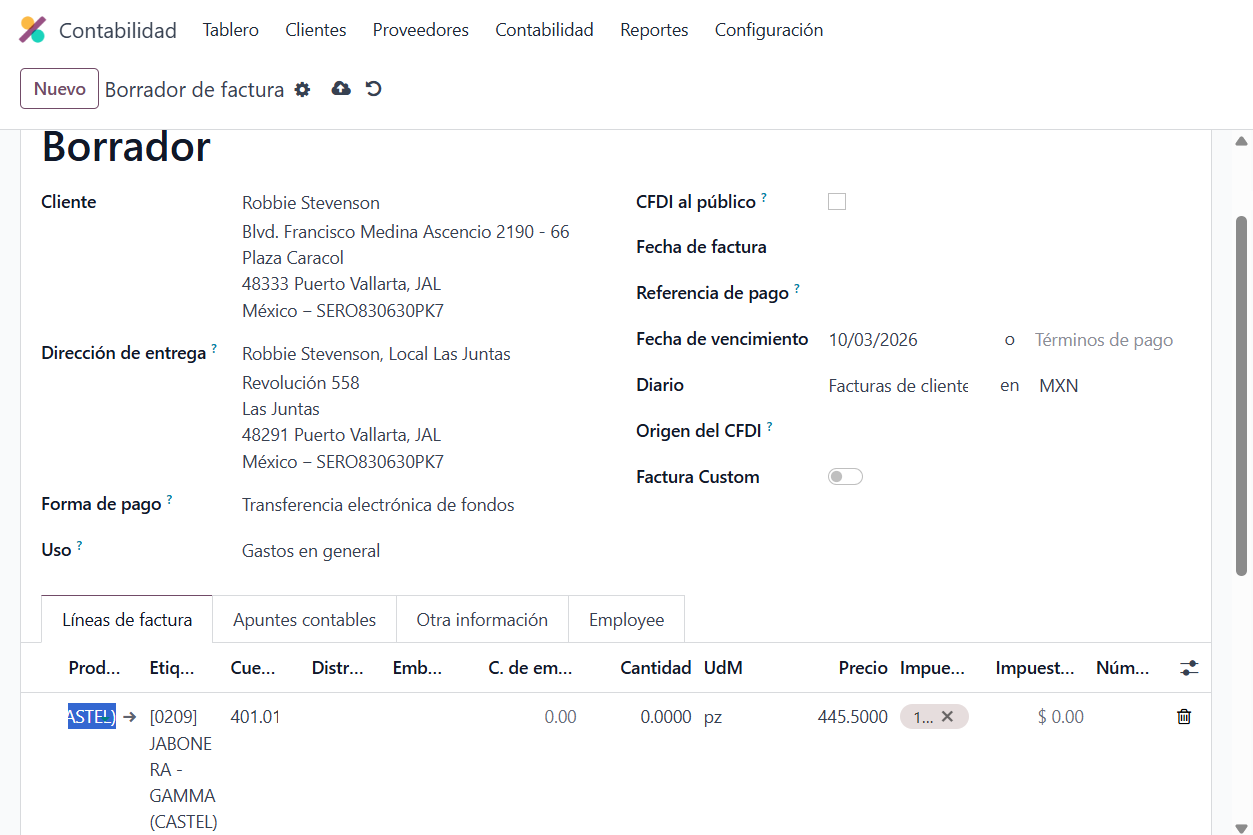
Task: Save the invoice with cloud upload icon
Action: (341, 89)
